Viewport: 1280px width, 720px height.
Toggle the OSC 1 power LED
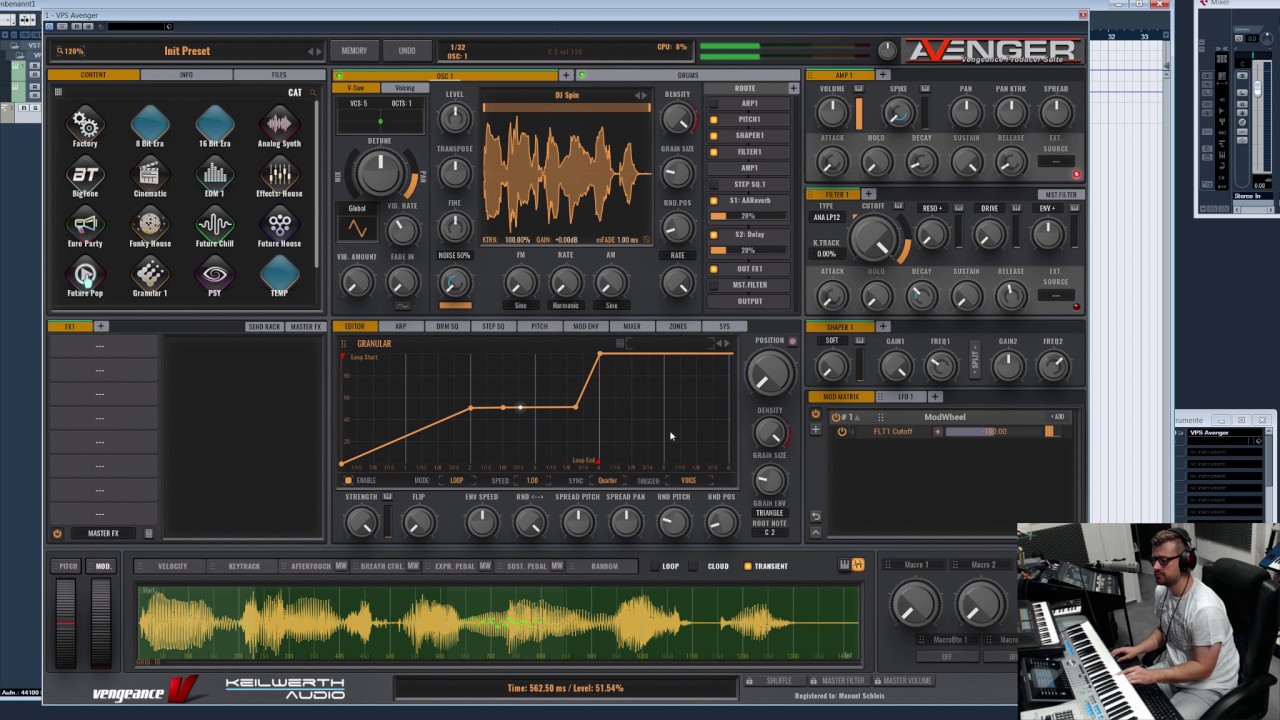[339, 75]
